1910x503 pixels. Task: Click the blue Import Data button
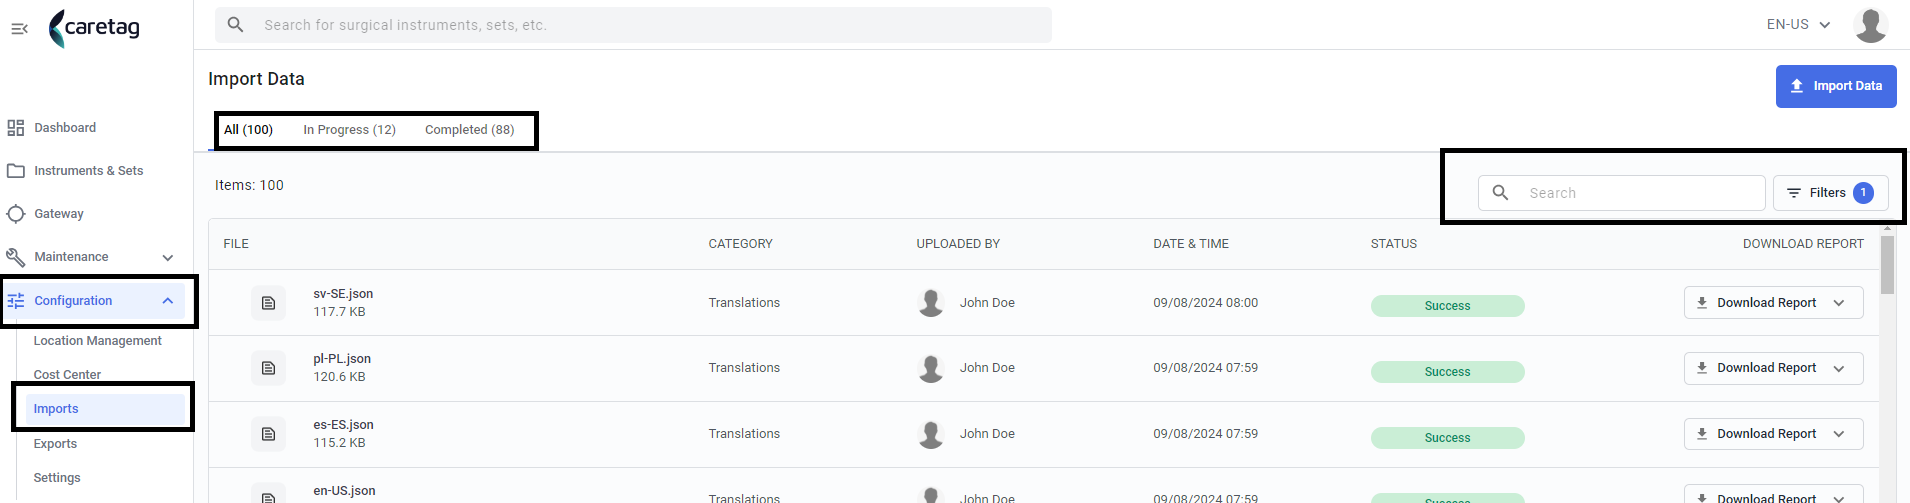click(x=1835, y=86)
